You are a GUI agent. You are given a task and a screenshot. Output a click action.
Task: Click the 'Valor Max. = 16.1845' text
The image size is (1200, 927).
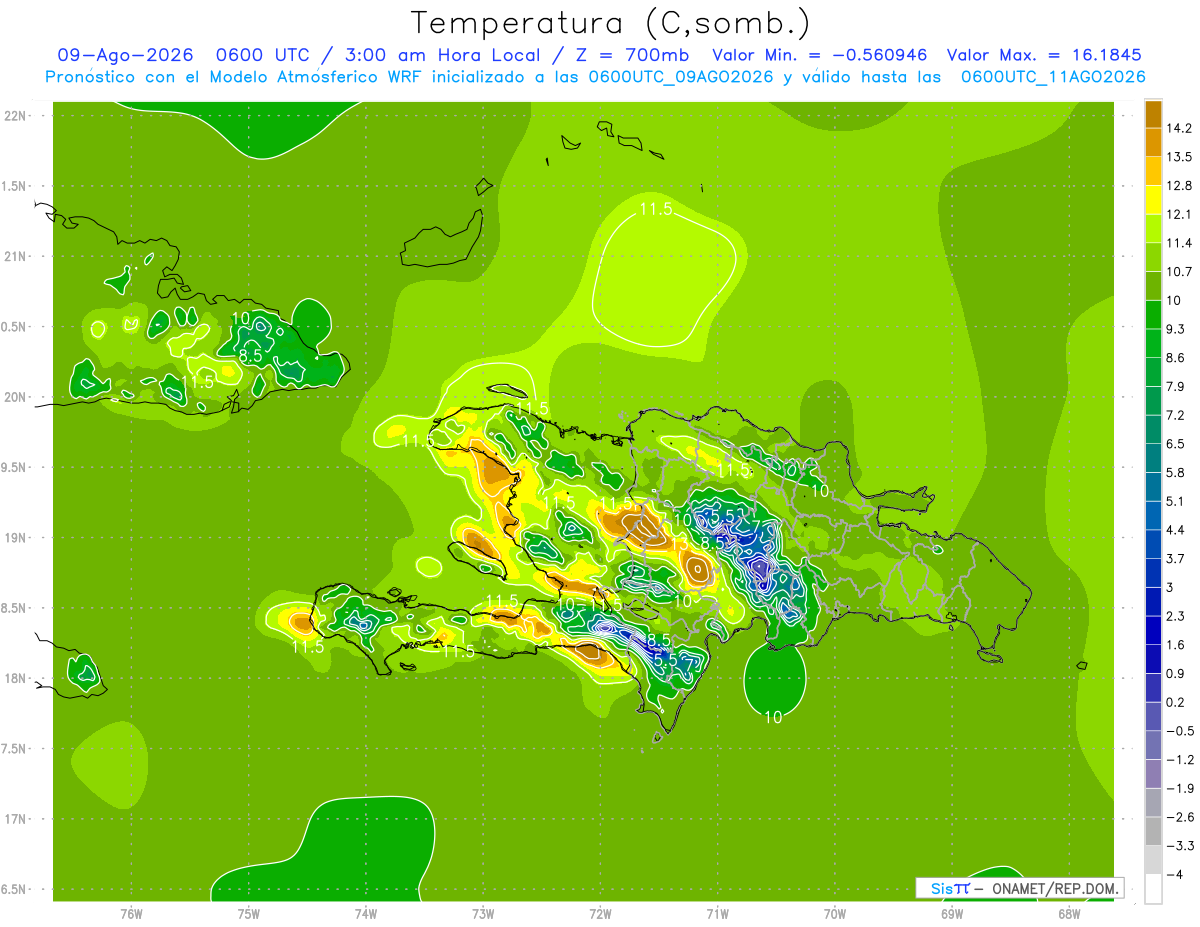[1044, 56]
